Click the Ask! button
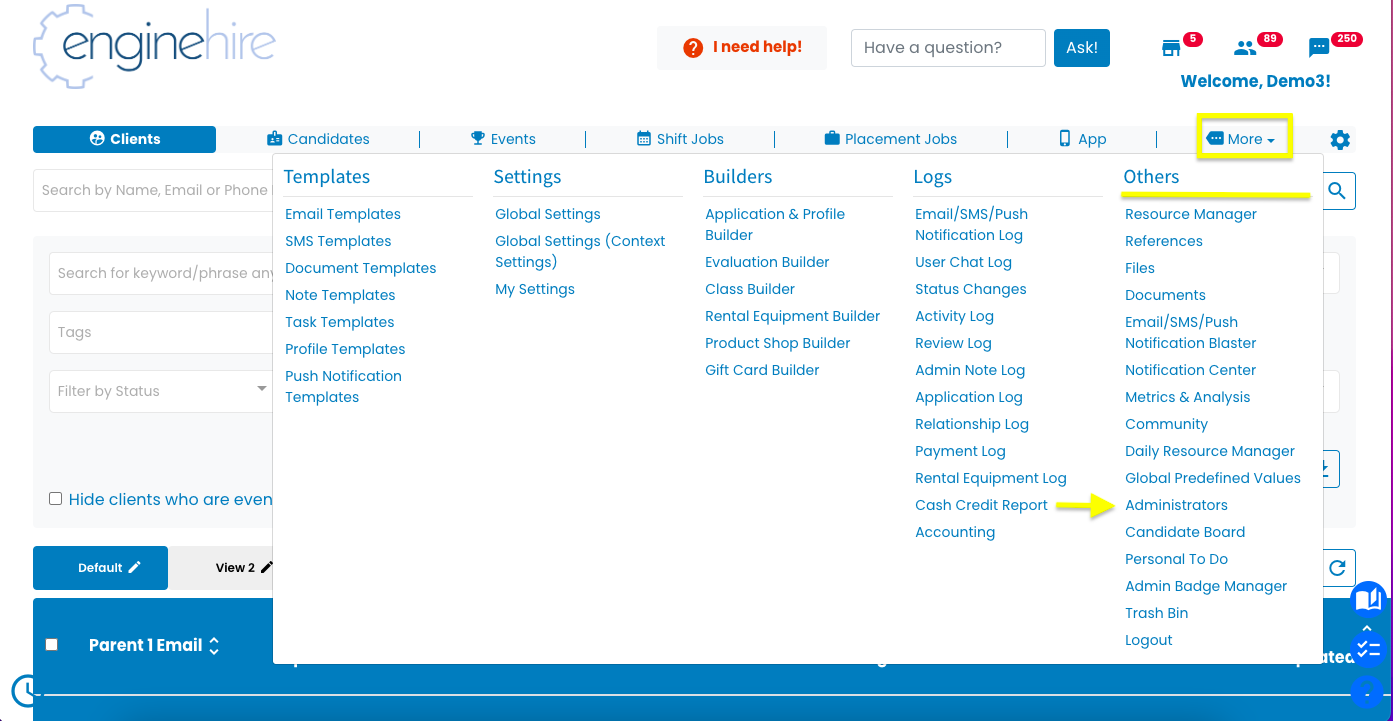Image resolution: width=1393 pixels, height=721 pixels. click(x=1082, y=48)
